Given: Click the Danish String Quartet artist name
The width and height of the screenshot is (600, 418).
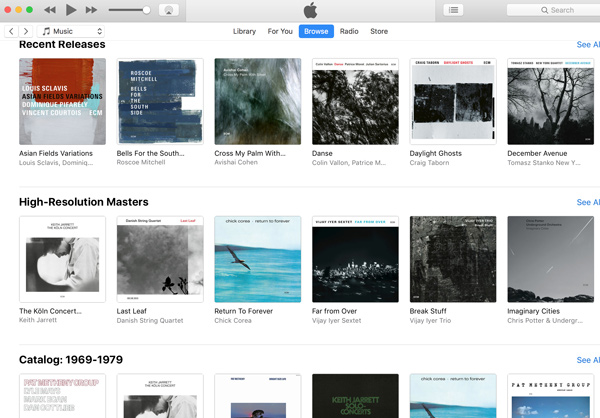Looking at the screenshot, I should tap(150, 320).
